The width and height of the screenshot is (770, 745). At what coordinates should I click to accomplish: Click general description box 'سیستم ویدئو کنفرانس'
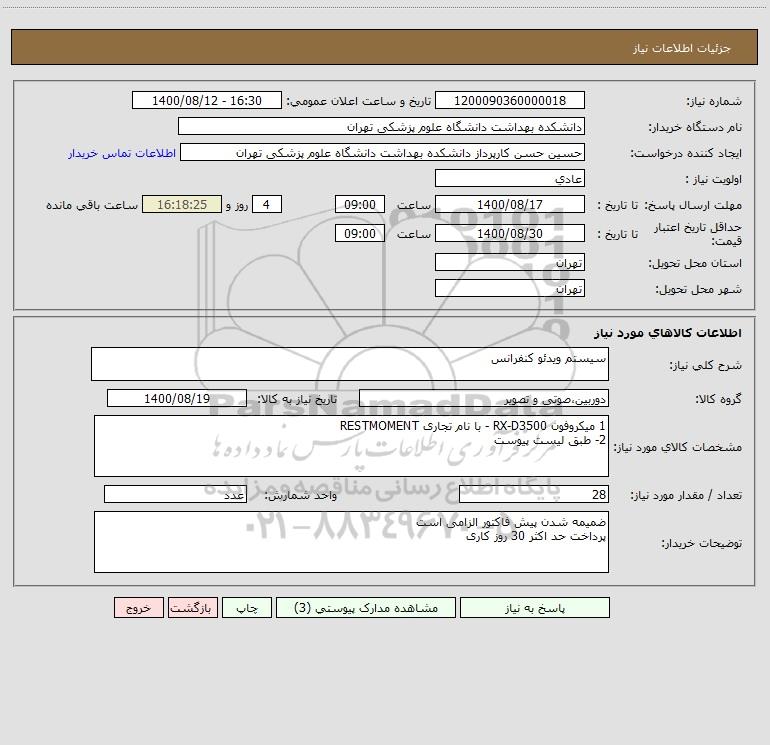(350, 364)
